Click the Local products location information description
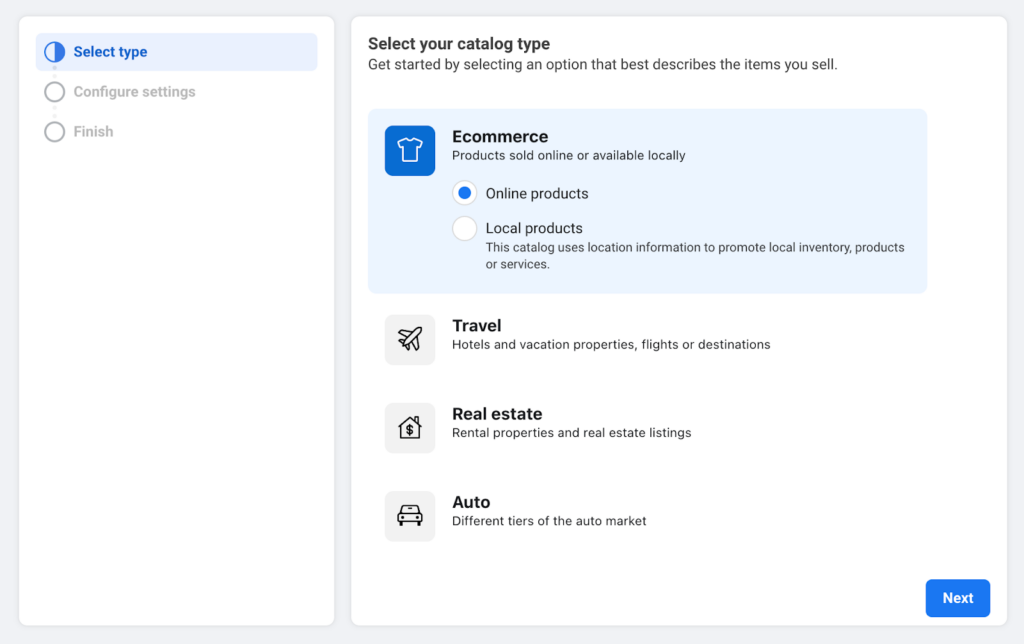1024x644 pixels. pyautogui.click(x=695, y=256)
